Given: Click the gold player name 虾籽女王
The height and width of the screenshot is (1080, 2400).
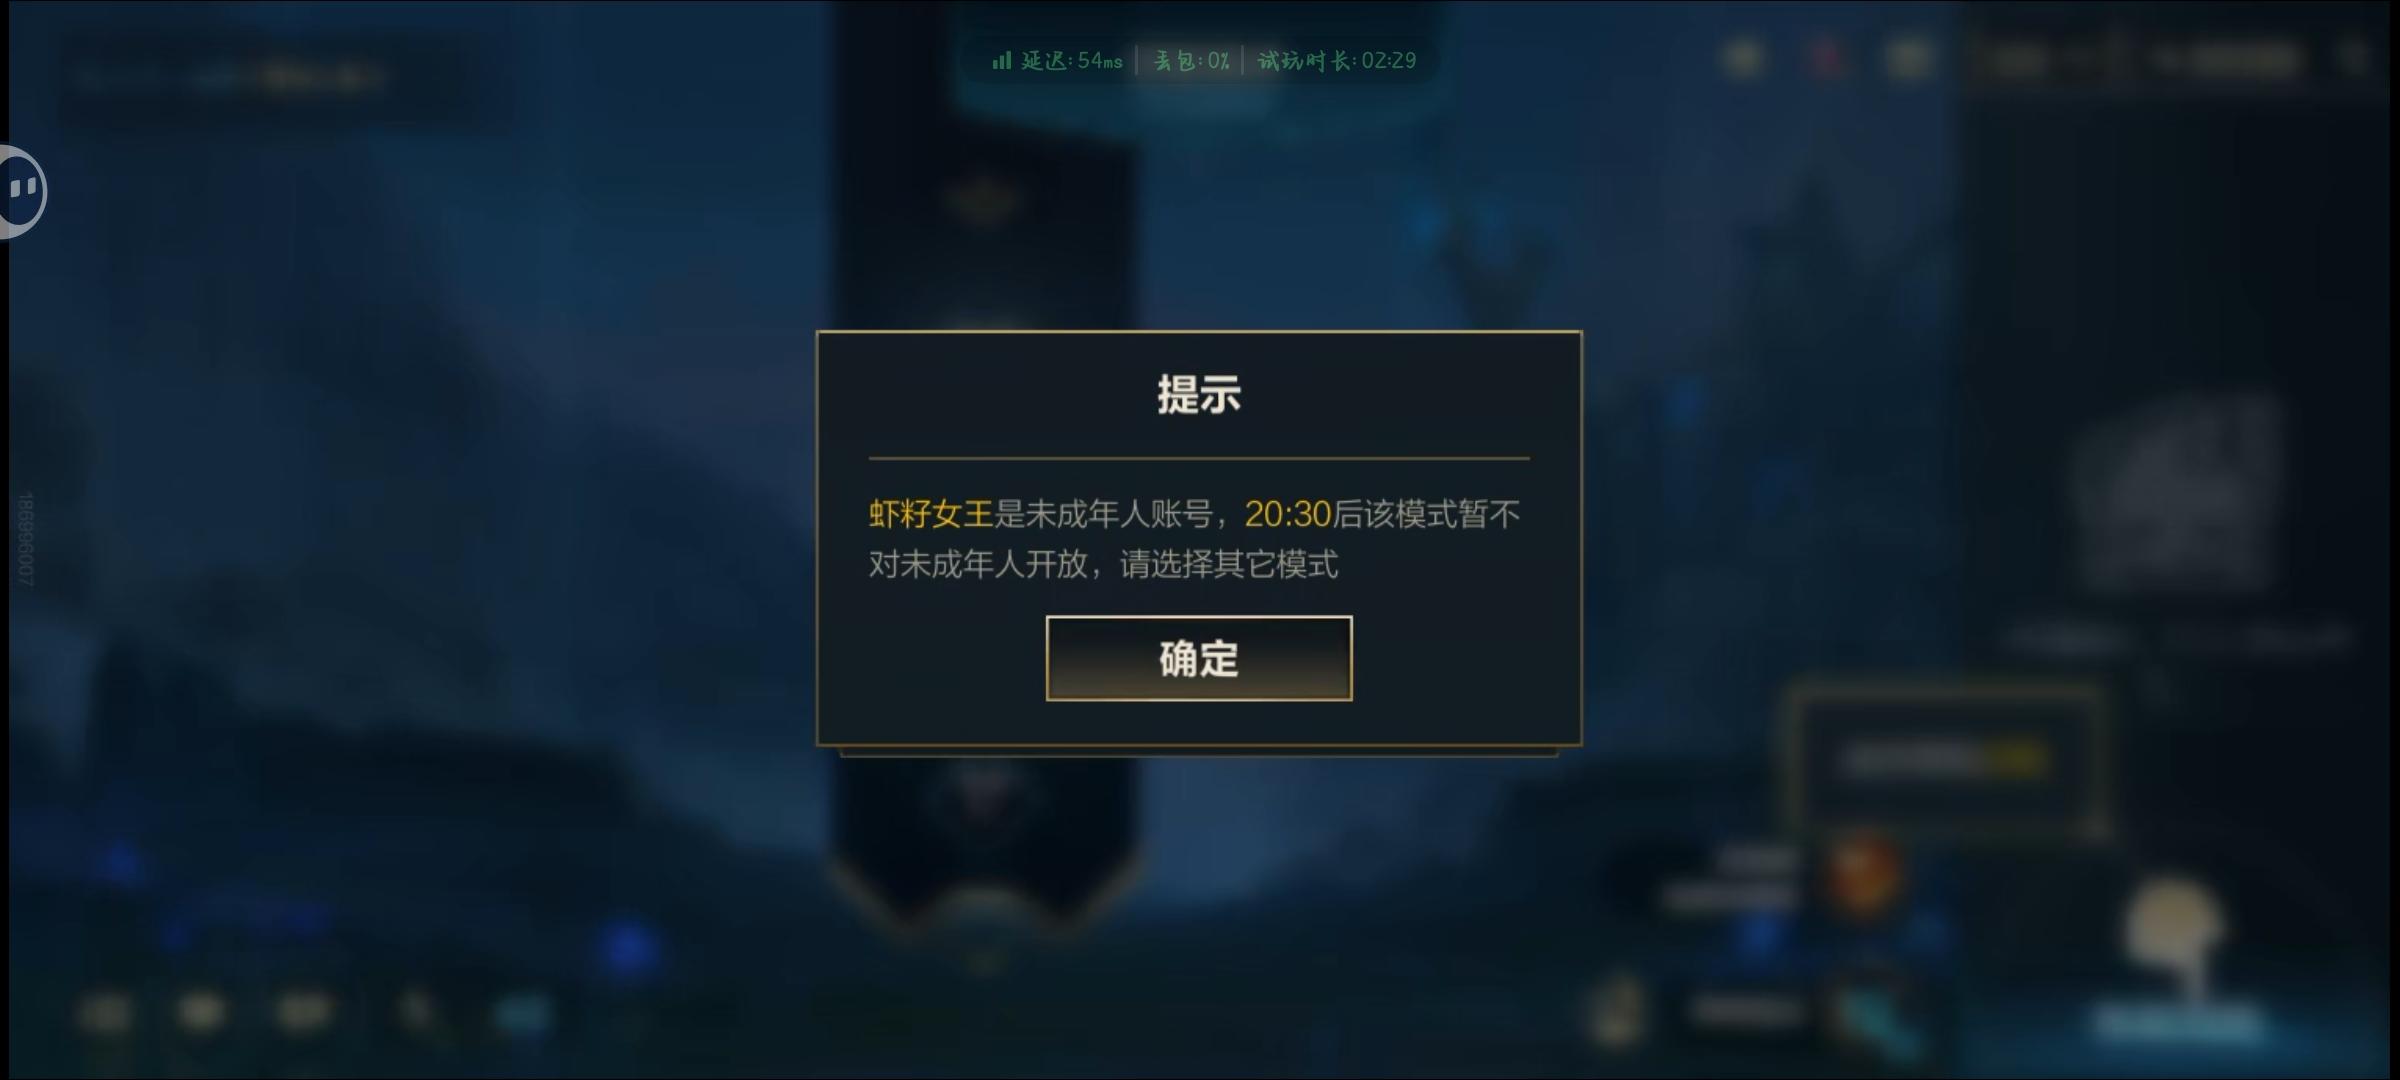Looking at the screenshot, I should tap(930, 514).
